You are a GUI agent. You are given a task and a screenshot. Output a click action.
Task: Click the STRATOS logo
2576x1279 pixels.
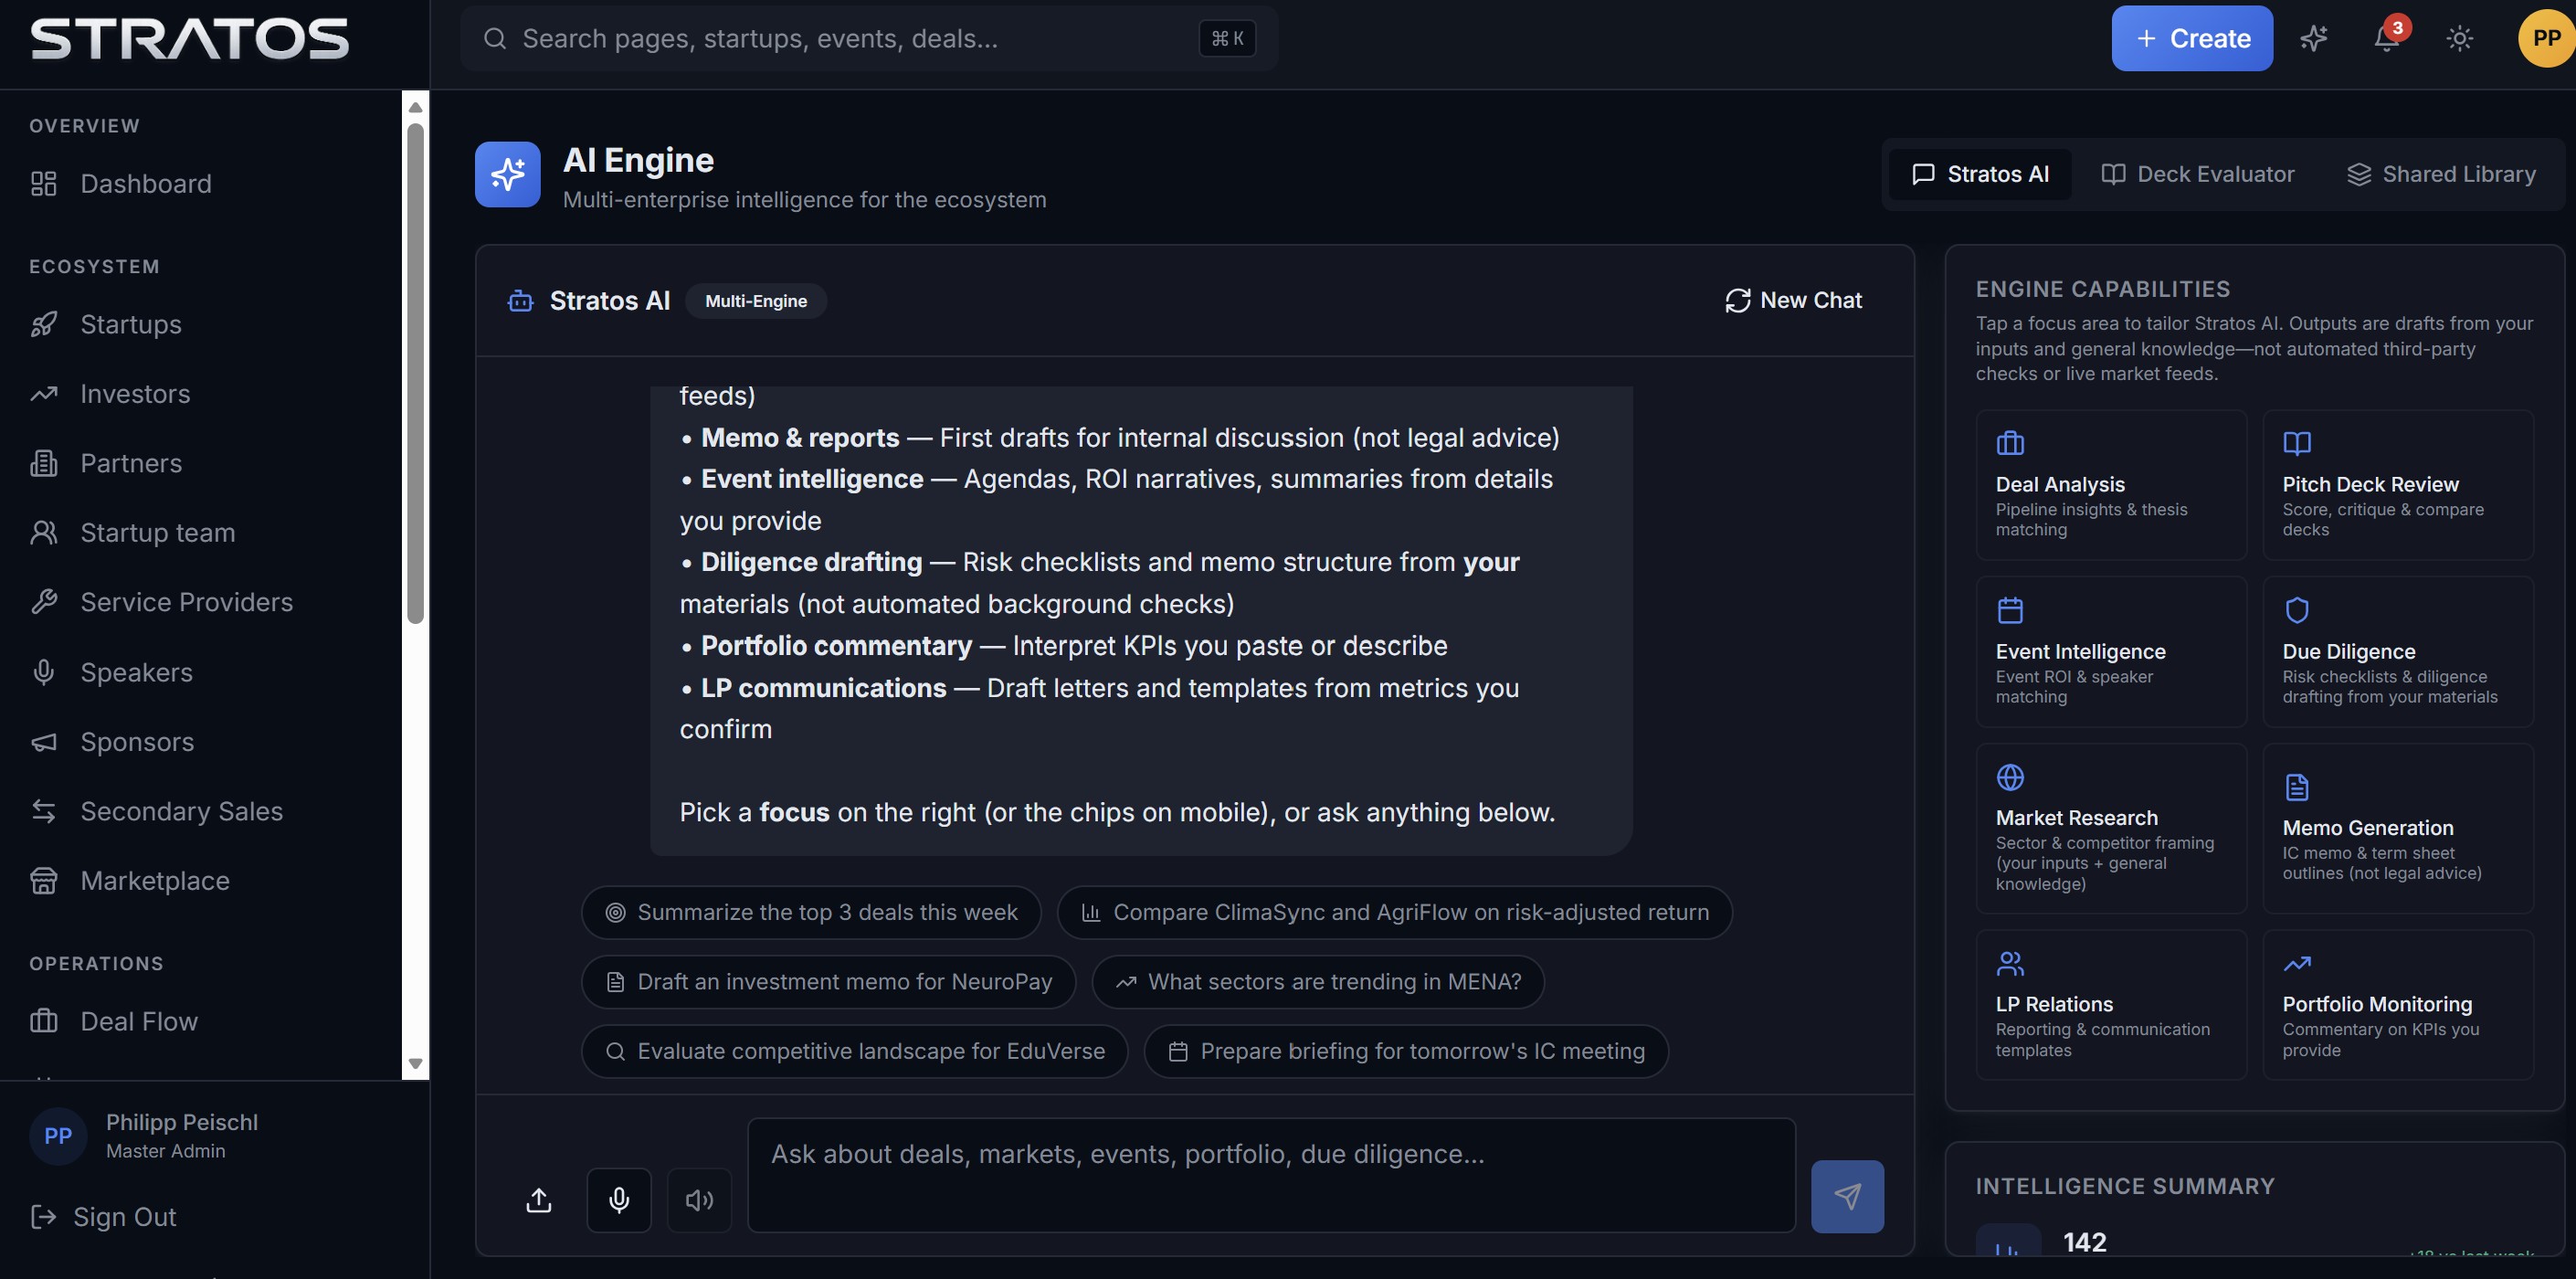coord(189,39)
